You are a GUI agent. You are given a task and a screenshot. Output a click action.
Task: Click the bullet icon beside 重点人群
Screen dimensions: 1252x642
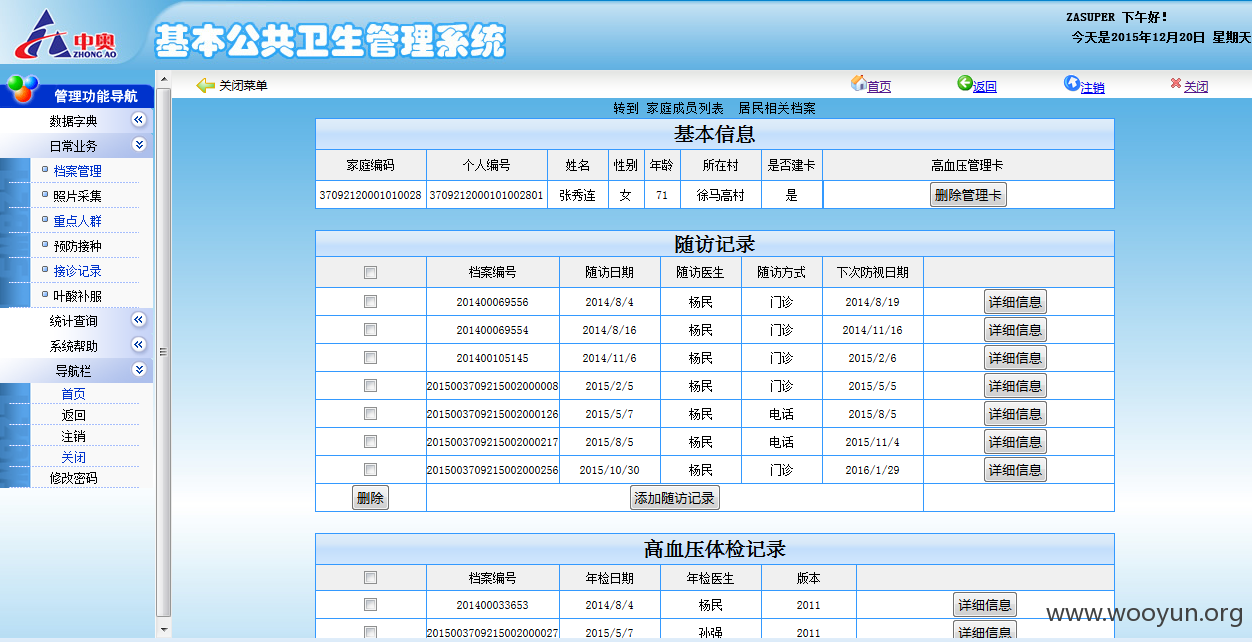(45, 219)
